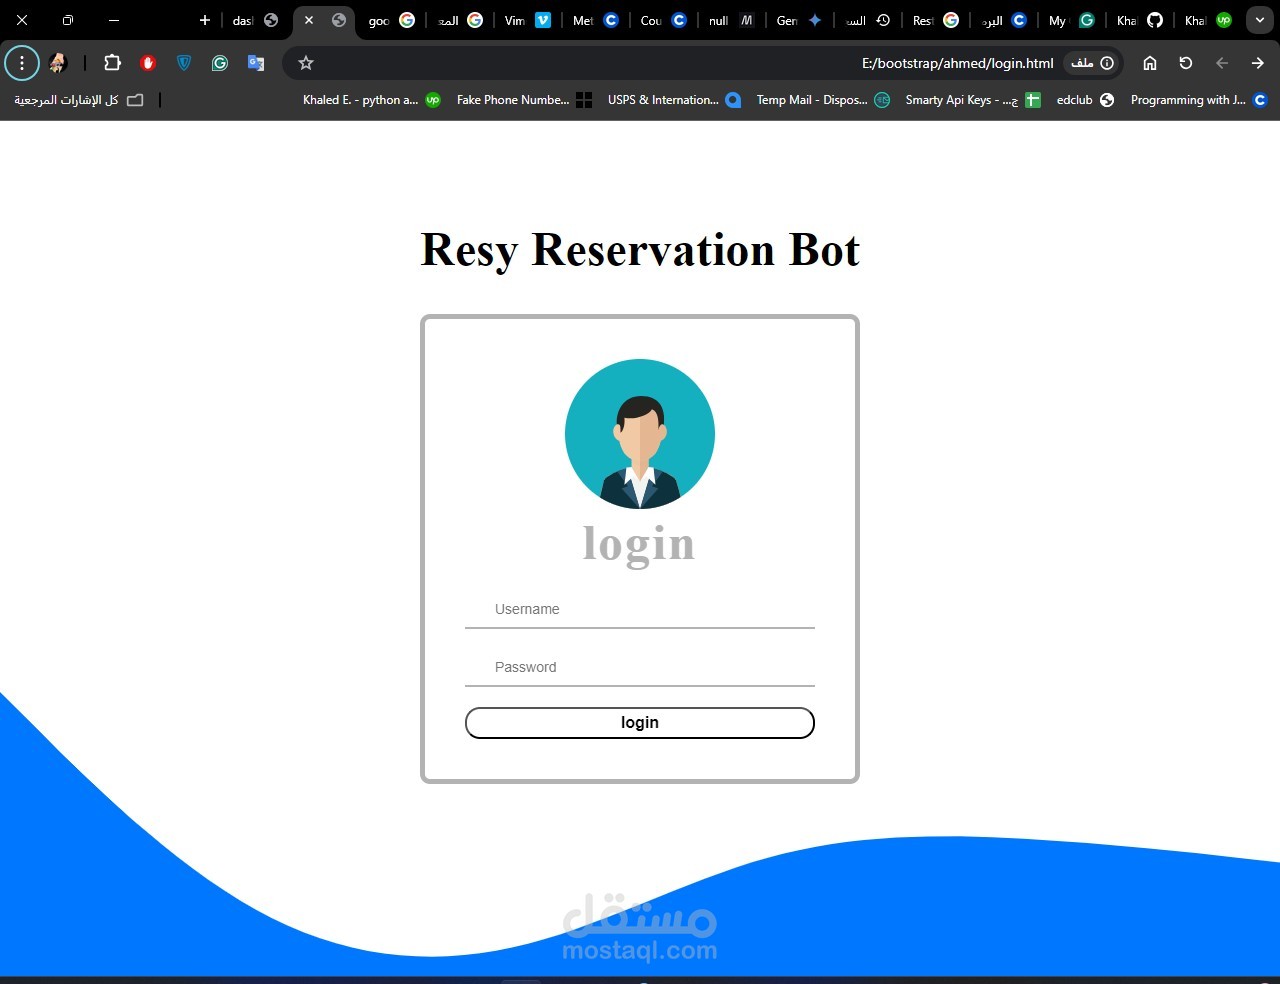Focus the Password input field
The width and height of the screenshot is (1280, 984).
(640, 667)
